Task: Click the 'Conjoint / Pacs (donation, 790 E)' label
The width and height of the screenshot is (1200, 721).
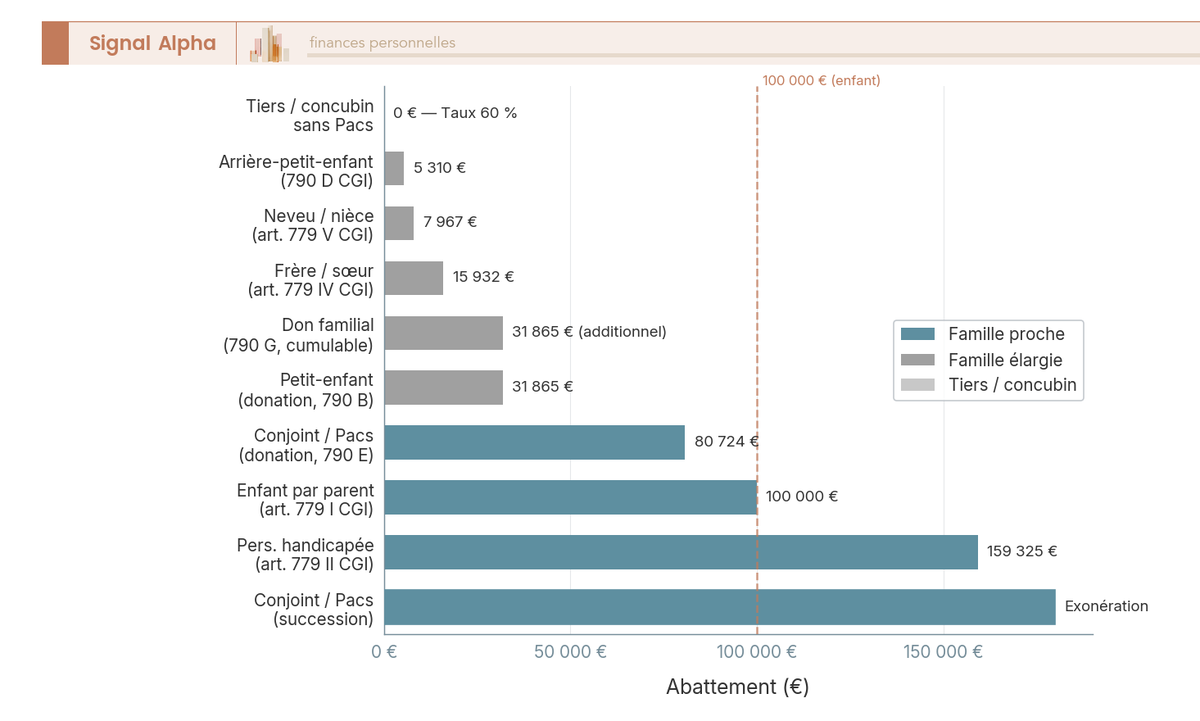Action: [306, 445]
